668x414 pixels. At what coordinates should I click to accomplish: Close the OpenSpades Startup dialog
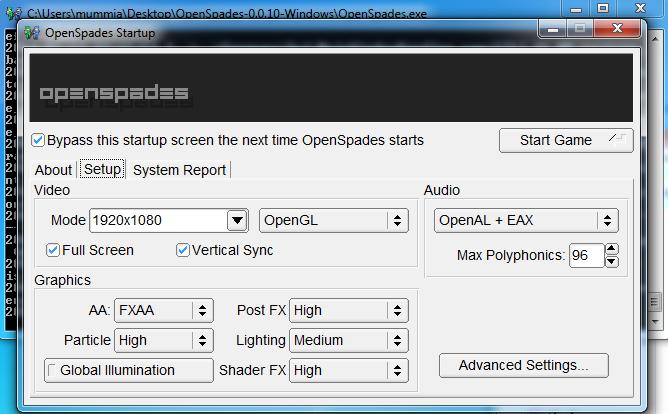point(617,29)
